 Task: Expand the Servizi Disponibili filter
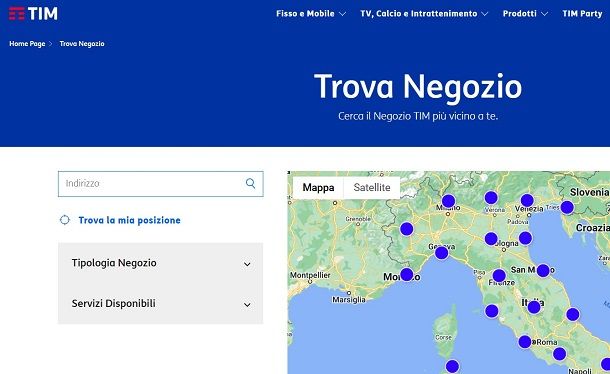pos(161,304)
